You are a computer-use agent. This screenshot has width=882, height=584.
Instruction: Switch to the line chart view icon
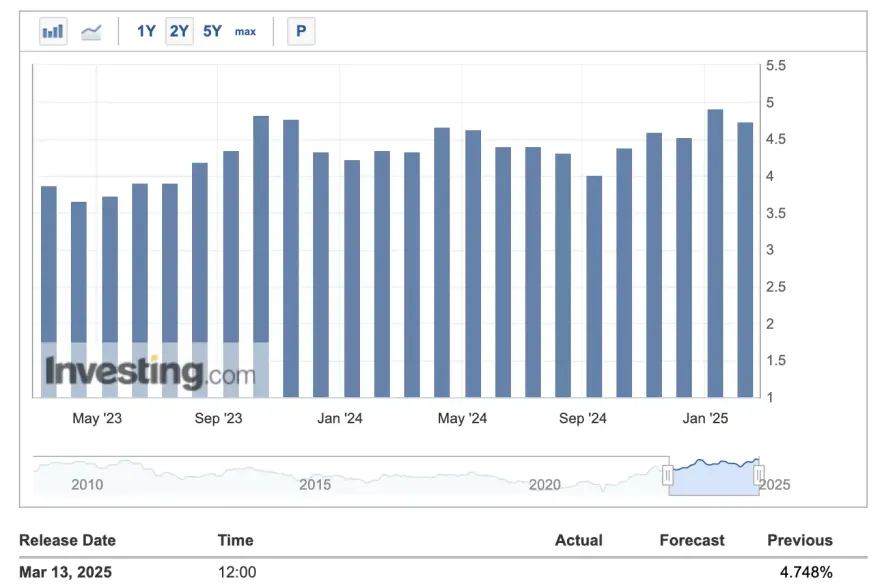[x=91, y=31]
